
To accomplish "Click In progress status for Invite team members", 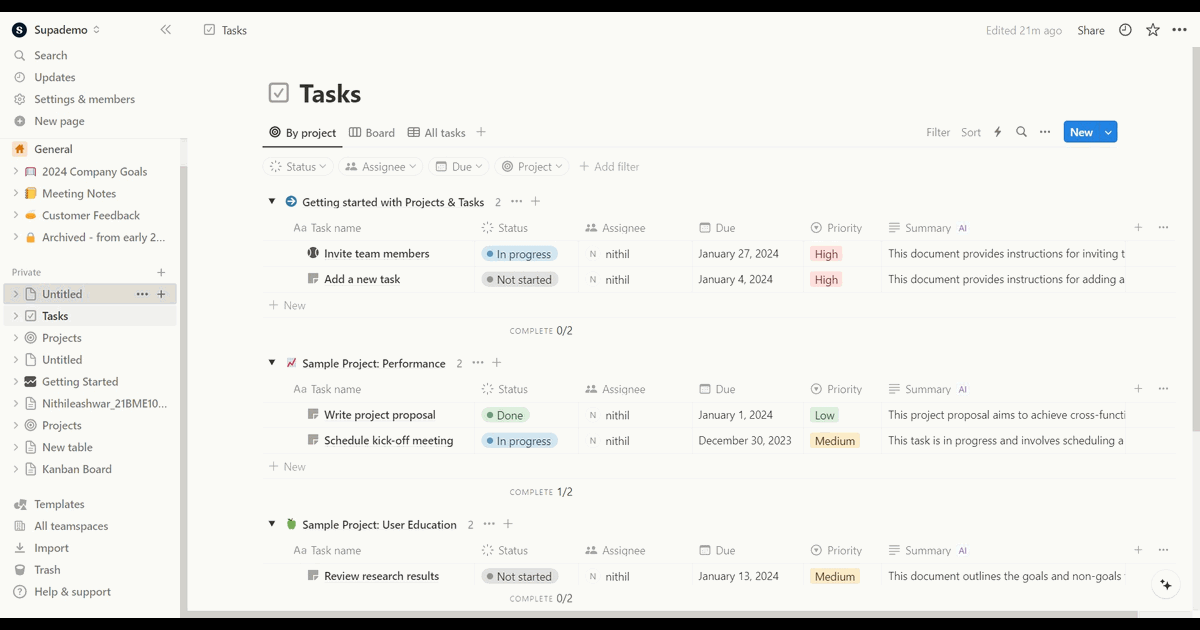I will click(x=519, y=254).
